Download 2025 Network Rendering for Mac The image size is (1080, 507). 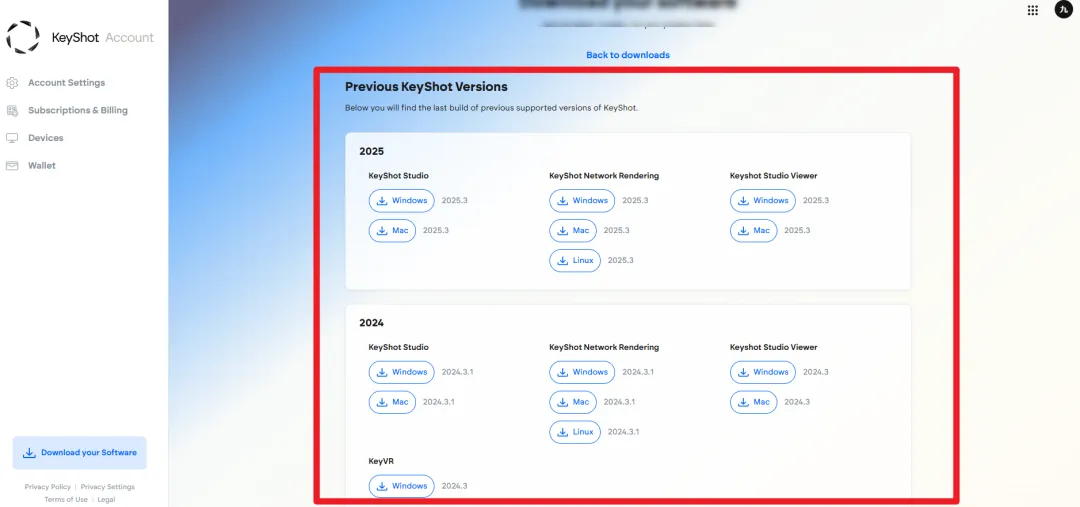tap(573, 231)
